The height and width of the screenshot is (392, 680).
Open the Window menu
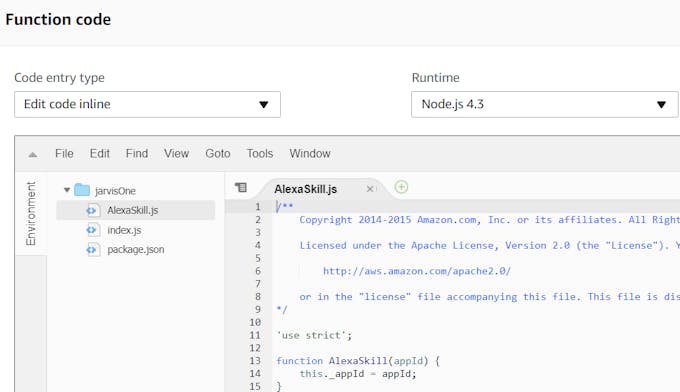[x=310, y=154]
